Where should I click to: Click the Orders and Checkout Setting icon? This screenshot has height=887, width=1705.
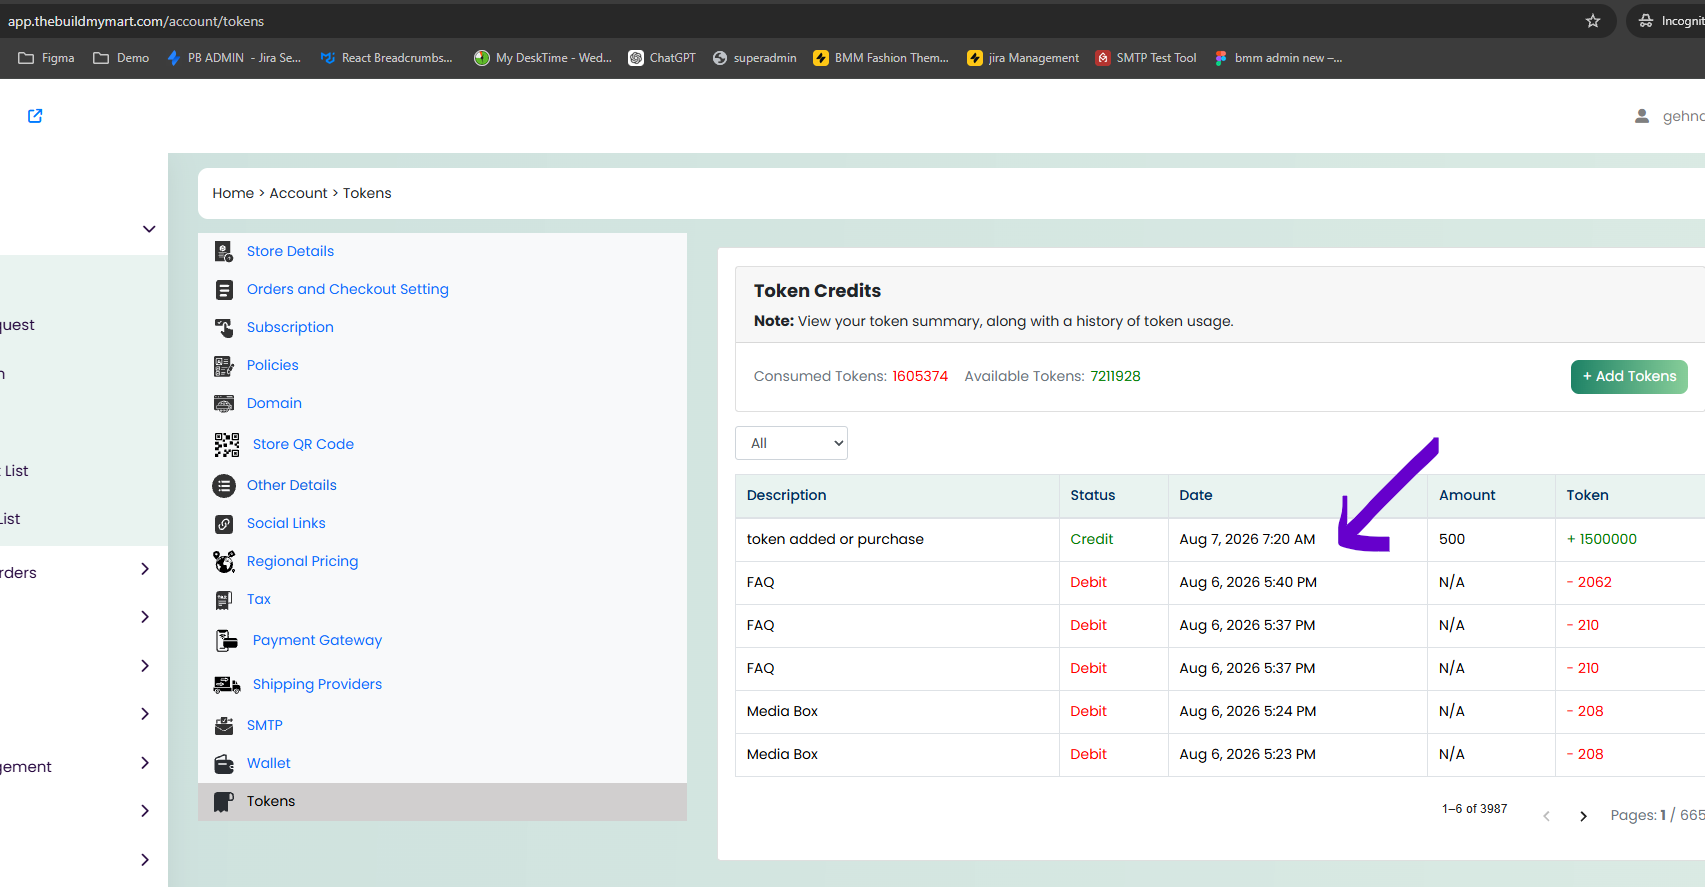pyautogui.click(x=224, y=290)
